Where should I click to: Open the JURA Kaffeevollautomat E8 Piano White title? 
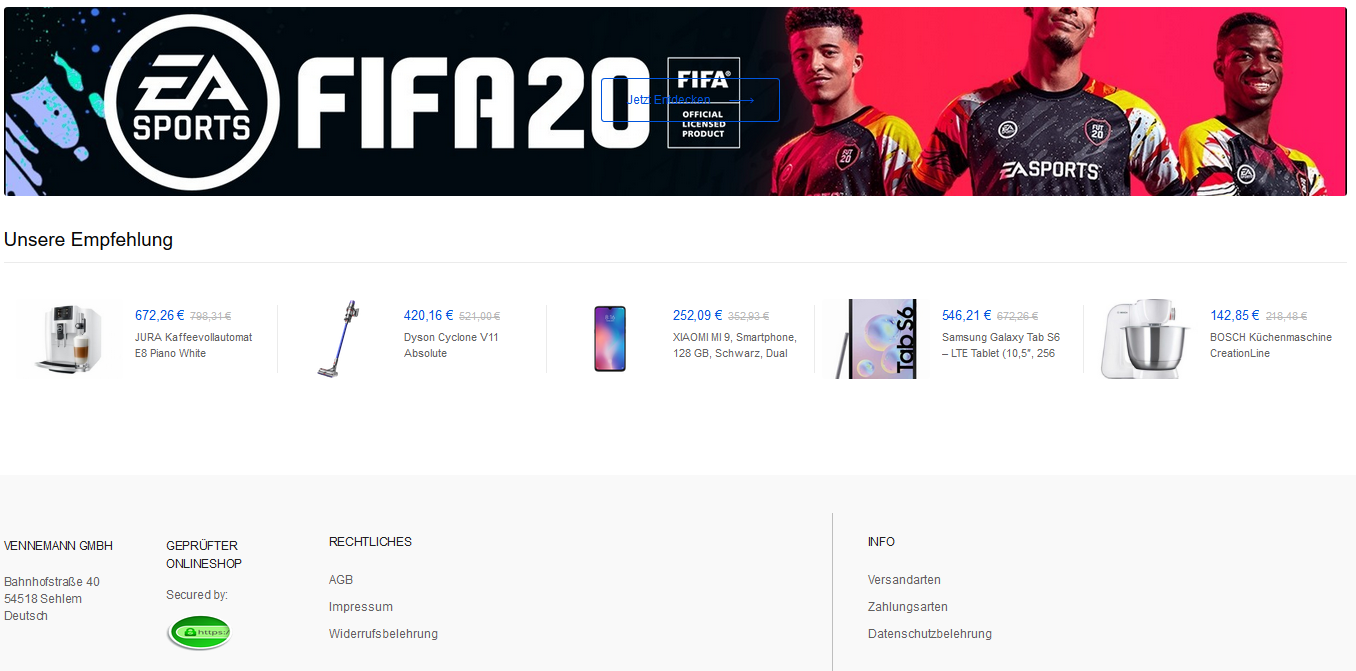coord(193,345)
